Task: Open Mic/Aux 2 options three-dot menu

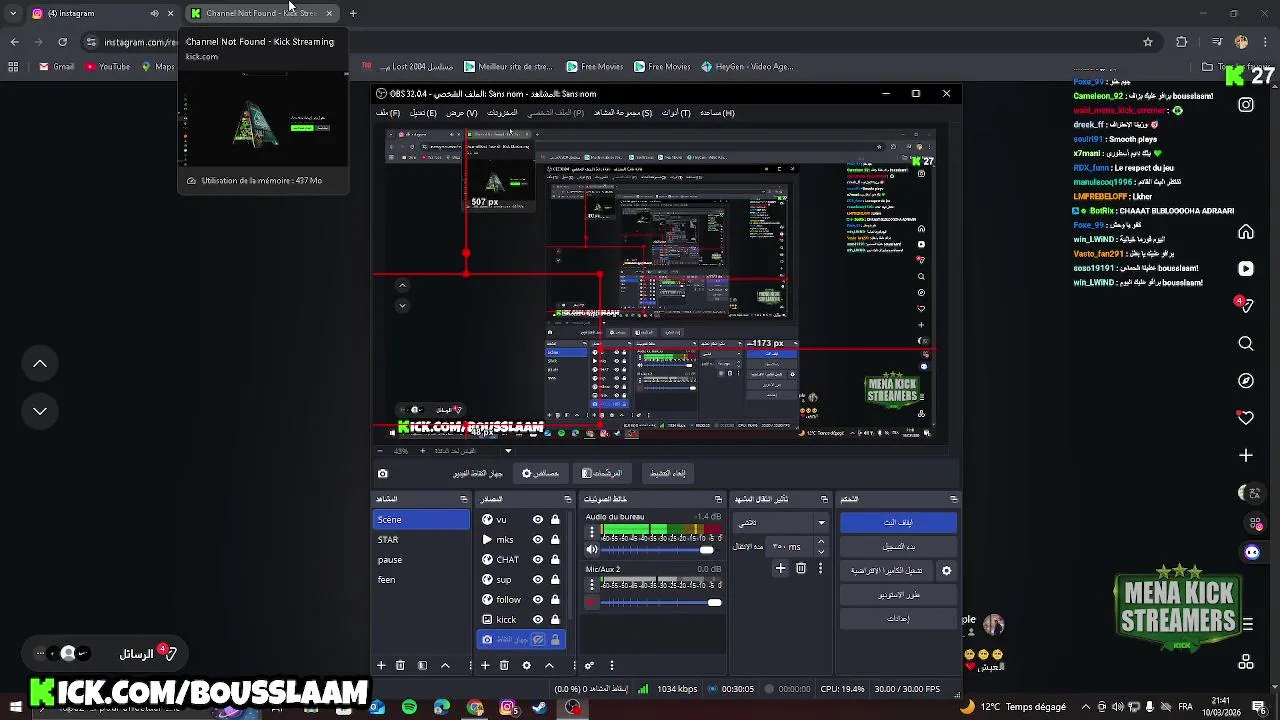Action: (591, 584)
